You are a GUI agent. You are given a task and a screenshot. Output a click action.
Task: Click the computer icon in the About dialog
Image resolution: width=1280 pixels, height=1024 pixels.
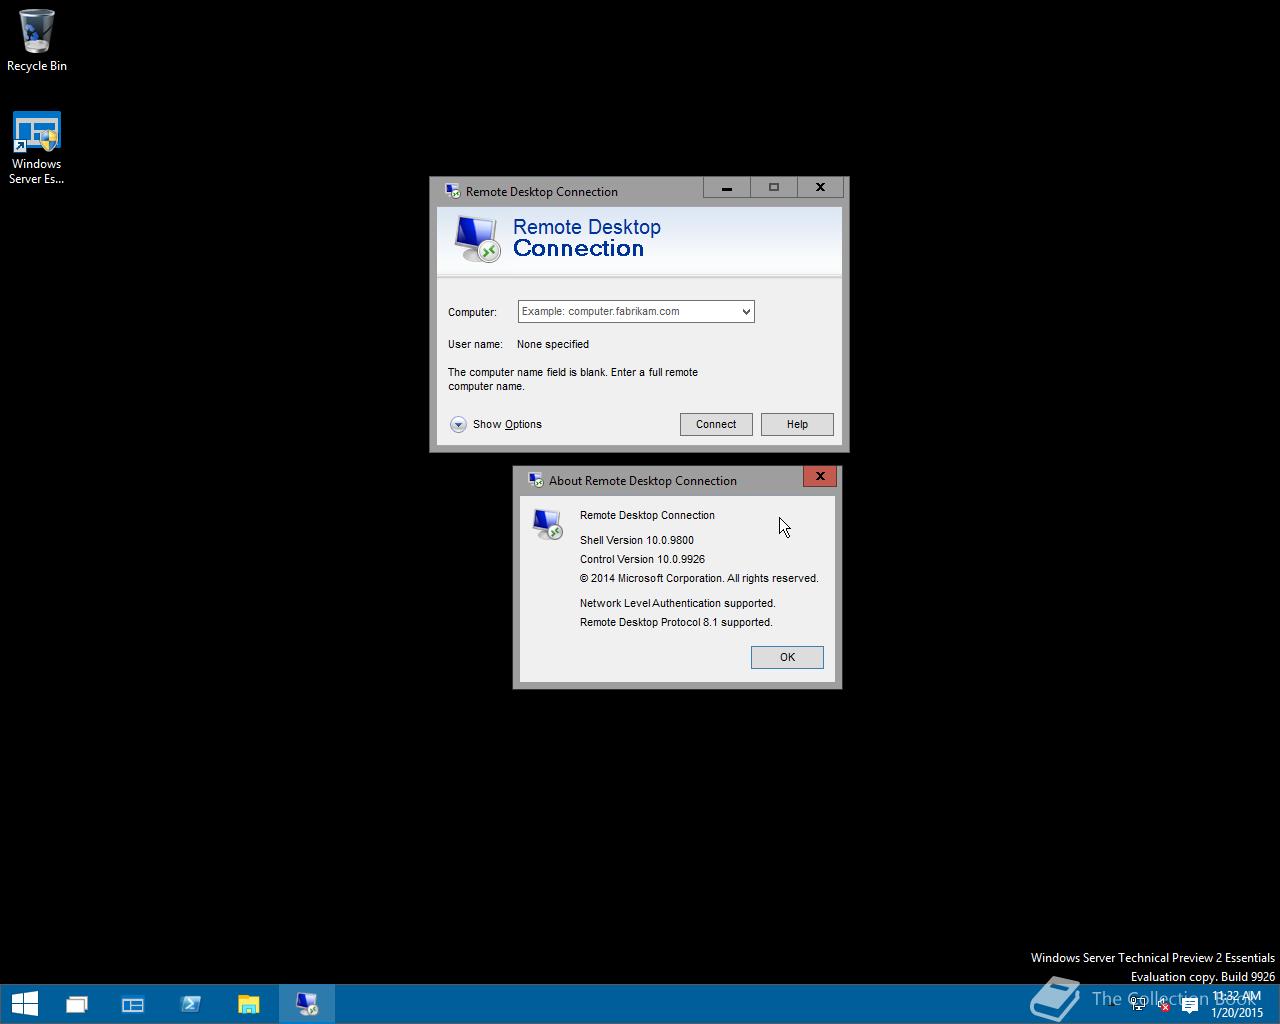pyautogui.click(x=548, y=523)
